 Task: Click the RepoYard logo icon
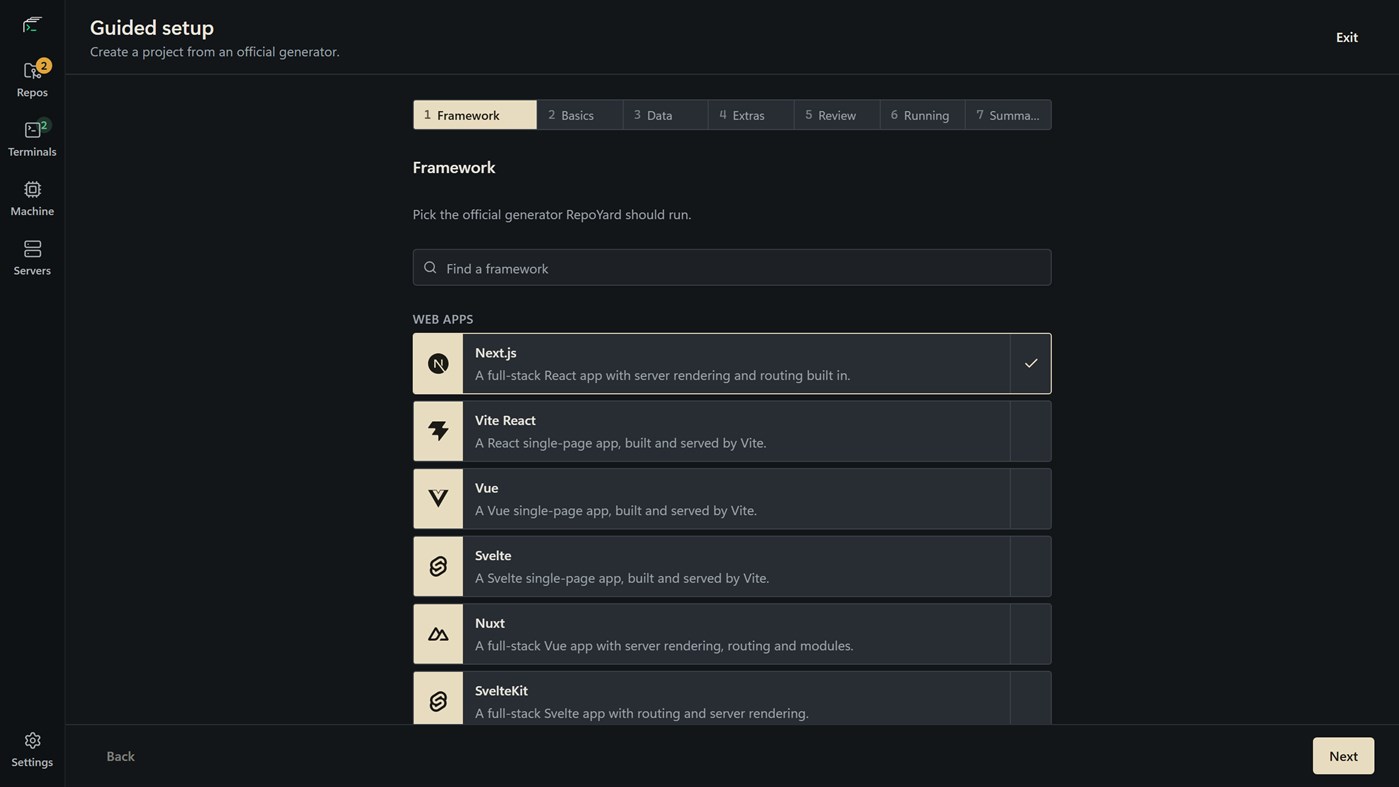point(32,24)
